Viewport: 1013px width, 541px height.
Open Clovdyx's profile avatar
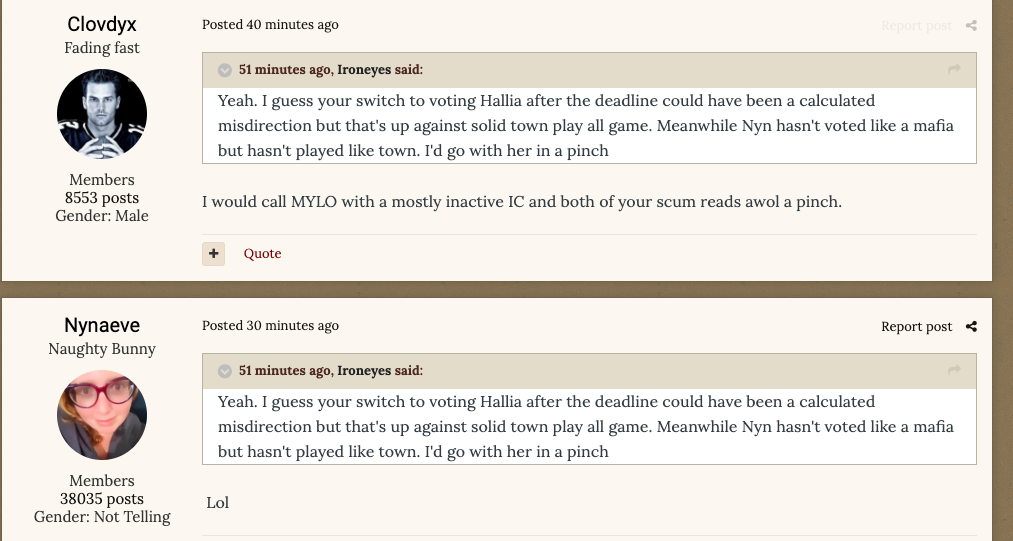pos(102,114)
